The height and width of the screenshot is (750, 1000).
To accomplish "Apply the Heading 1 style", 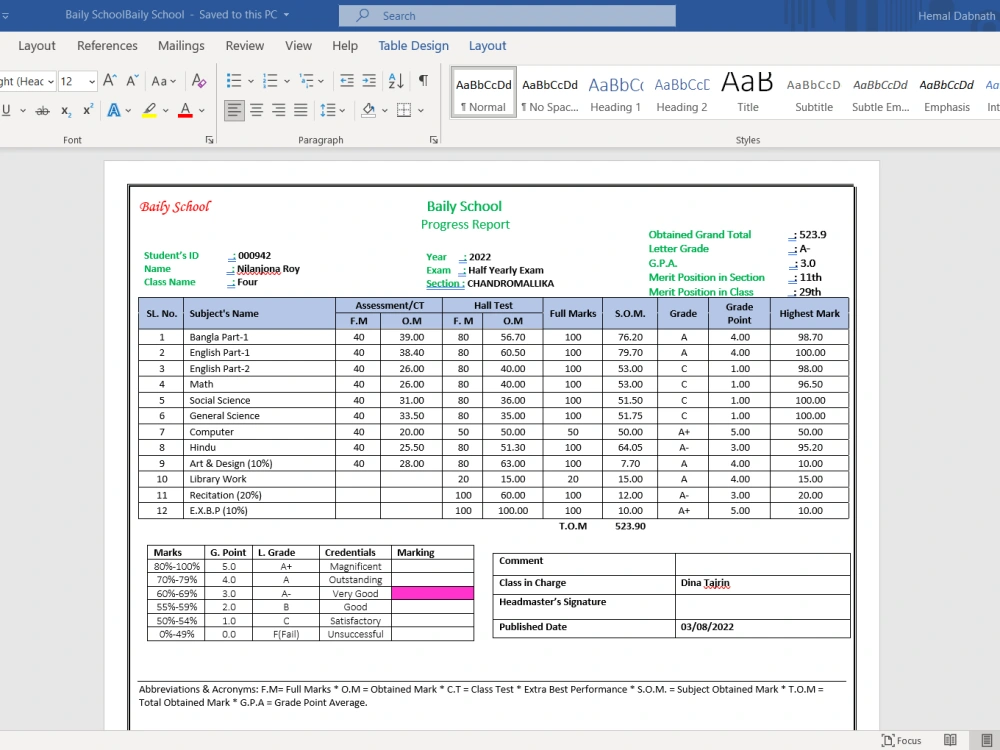I will (615, 91).
